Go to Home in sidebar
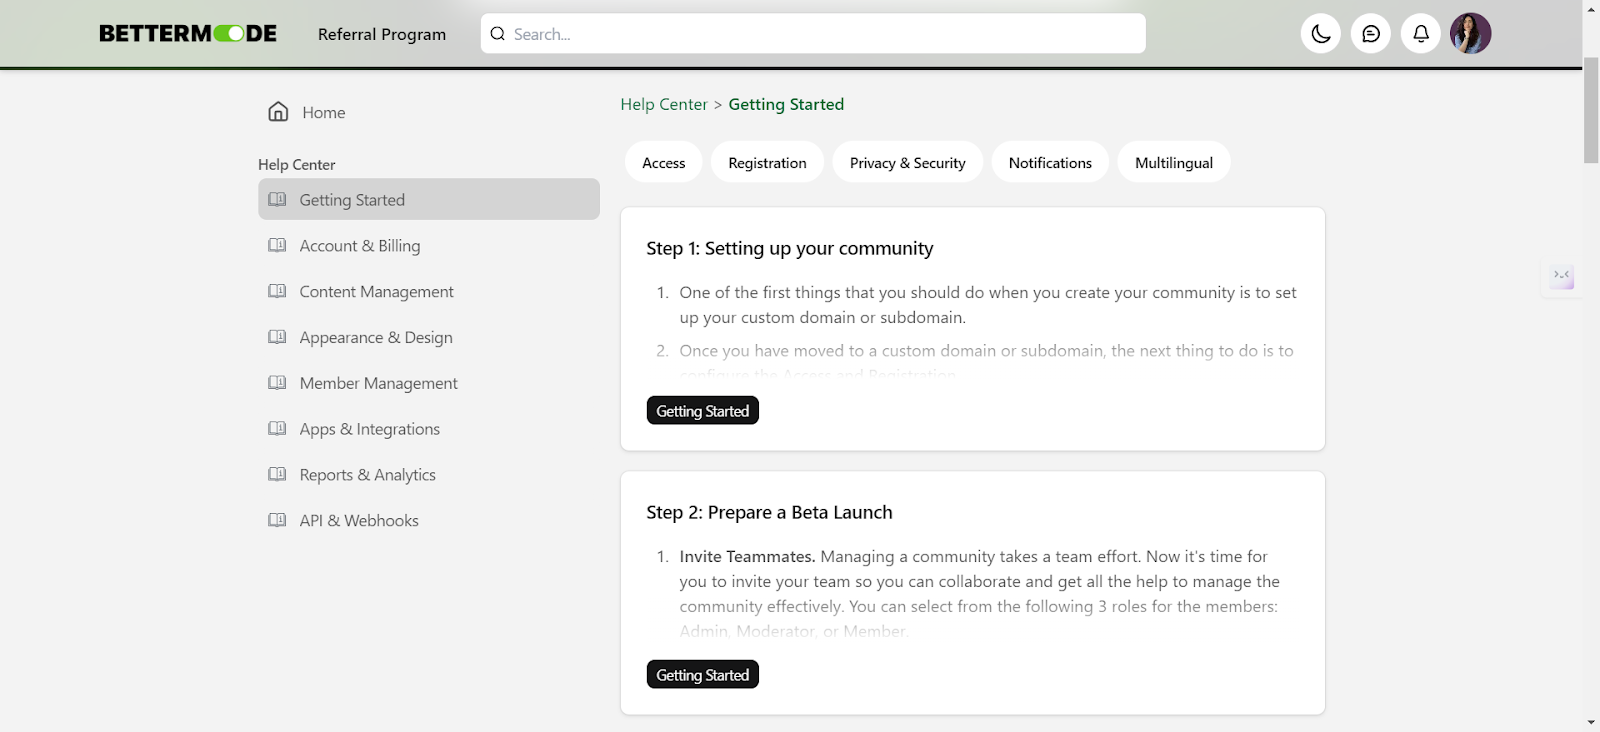This screenshot has height=732, width=1600. tap(429, 112)
